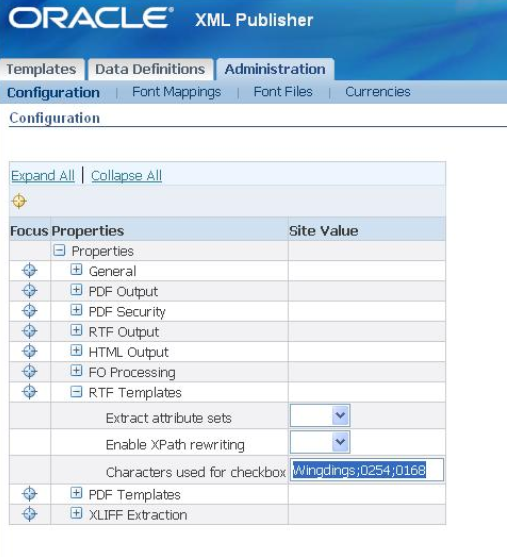The image size is (507, 557).
Task: Expand the XLIFF Extraction node
Action: pos(76,513)
